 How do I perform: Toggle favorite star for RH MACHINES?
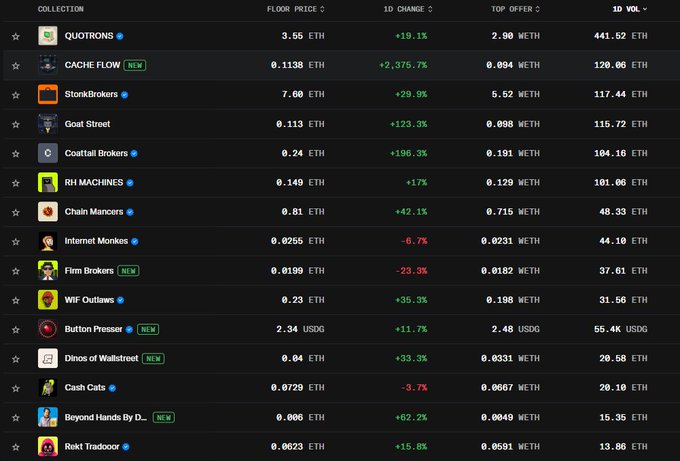pos(16,183)
